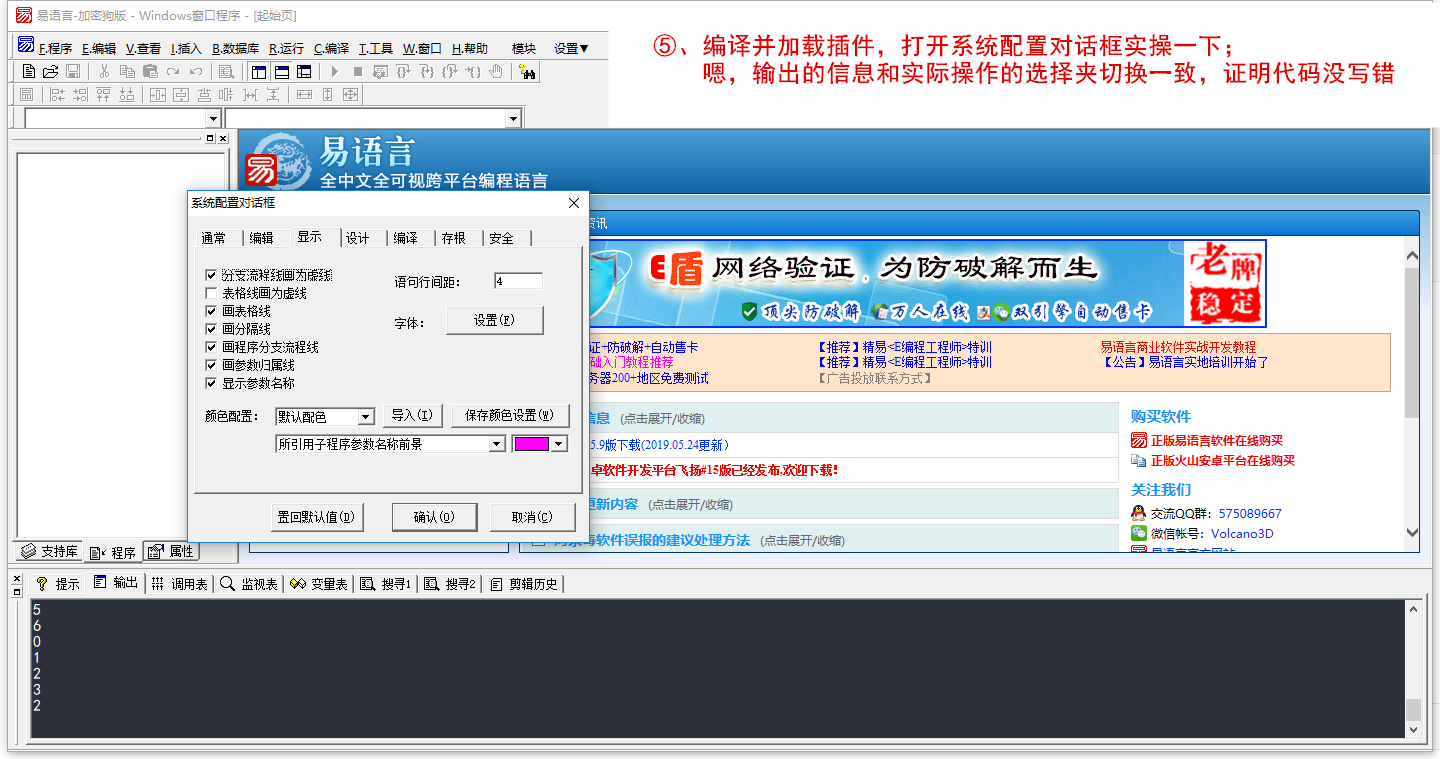Click the Run (play) toolbar icon

tap(334, 71)
